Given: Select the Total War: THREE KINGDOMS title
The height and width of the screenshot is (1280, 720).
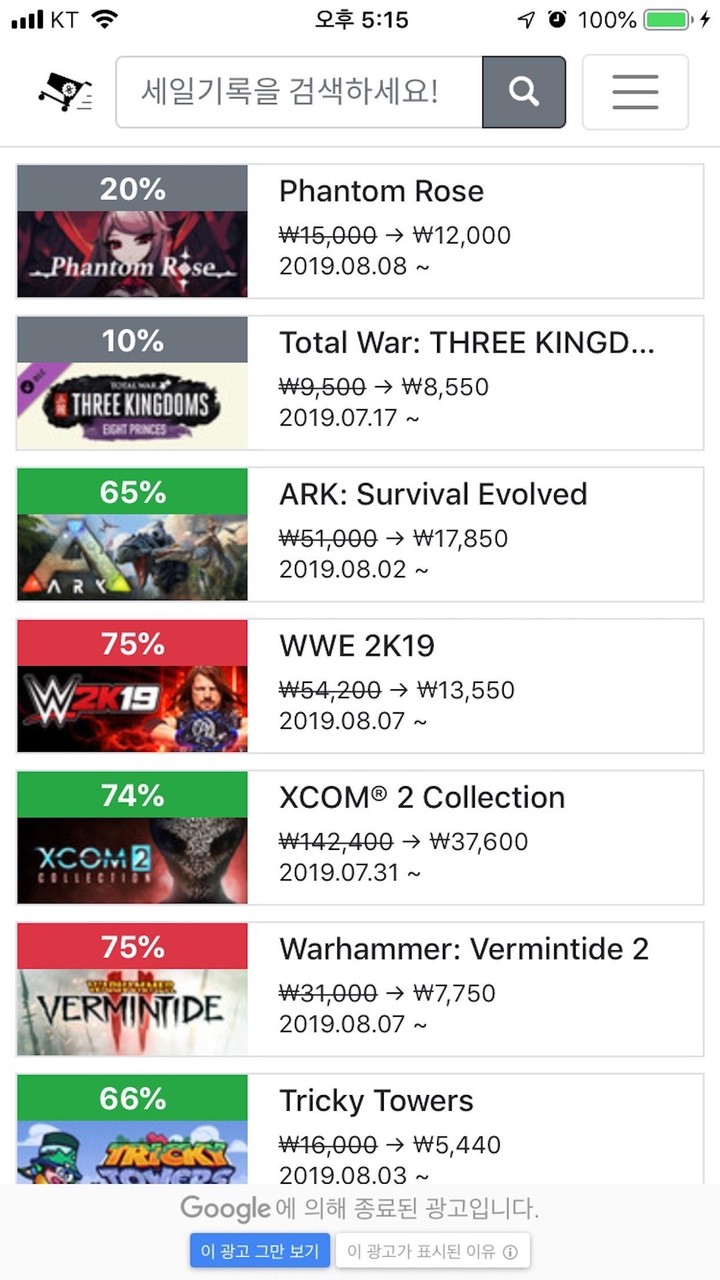Looking at the screenshot, I should (x=467, y=343).
